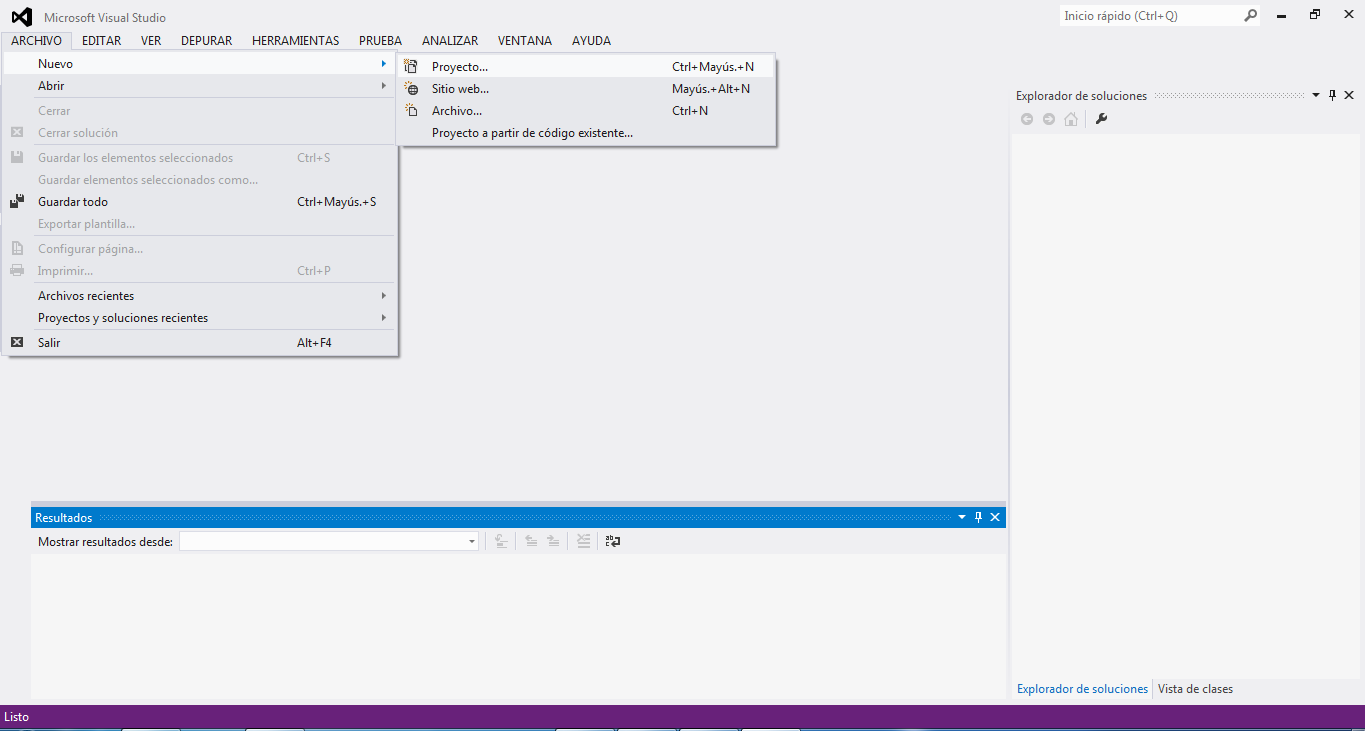Viewport: 1365px width, 731px height.
Task: Select Proyecto a partir de código existente
Action: click(x=532, y=133)
